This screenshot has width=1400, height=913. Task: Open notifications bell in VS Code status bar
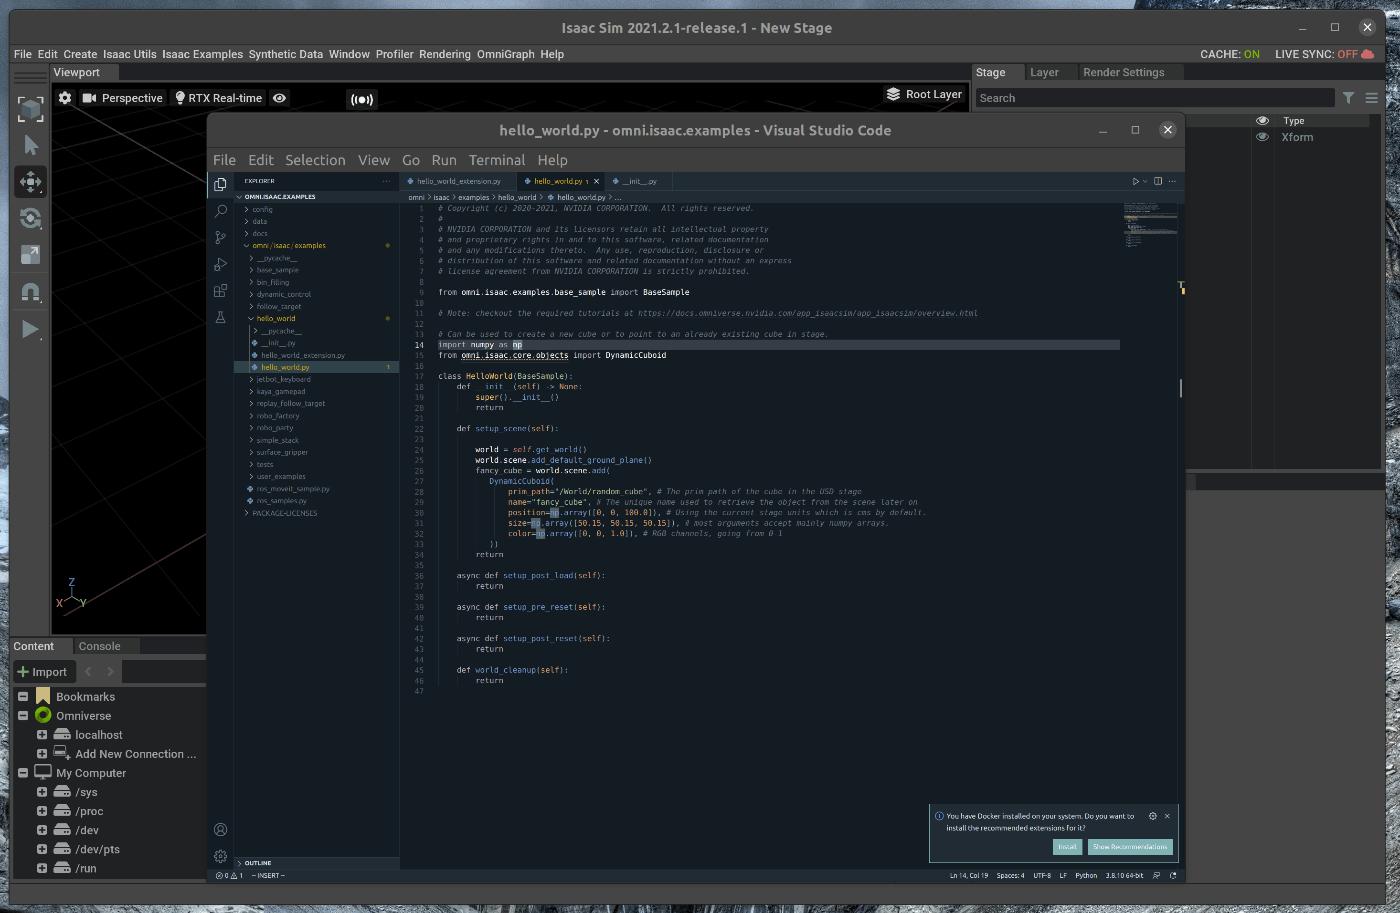point(1173,875)
